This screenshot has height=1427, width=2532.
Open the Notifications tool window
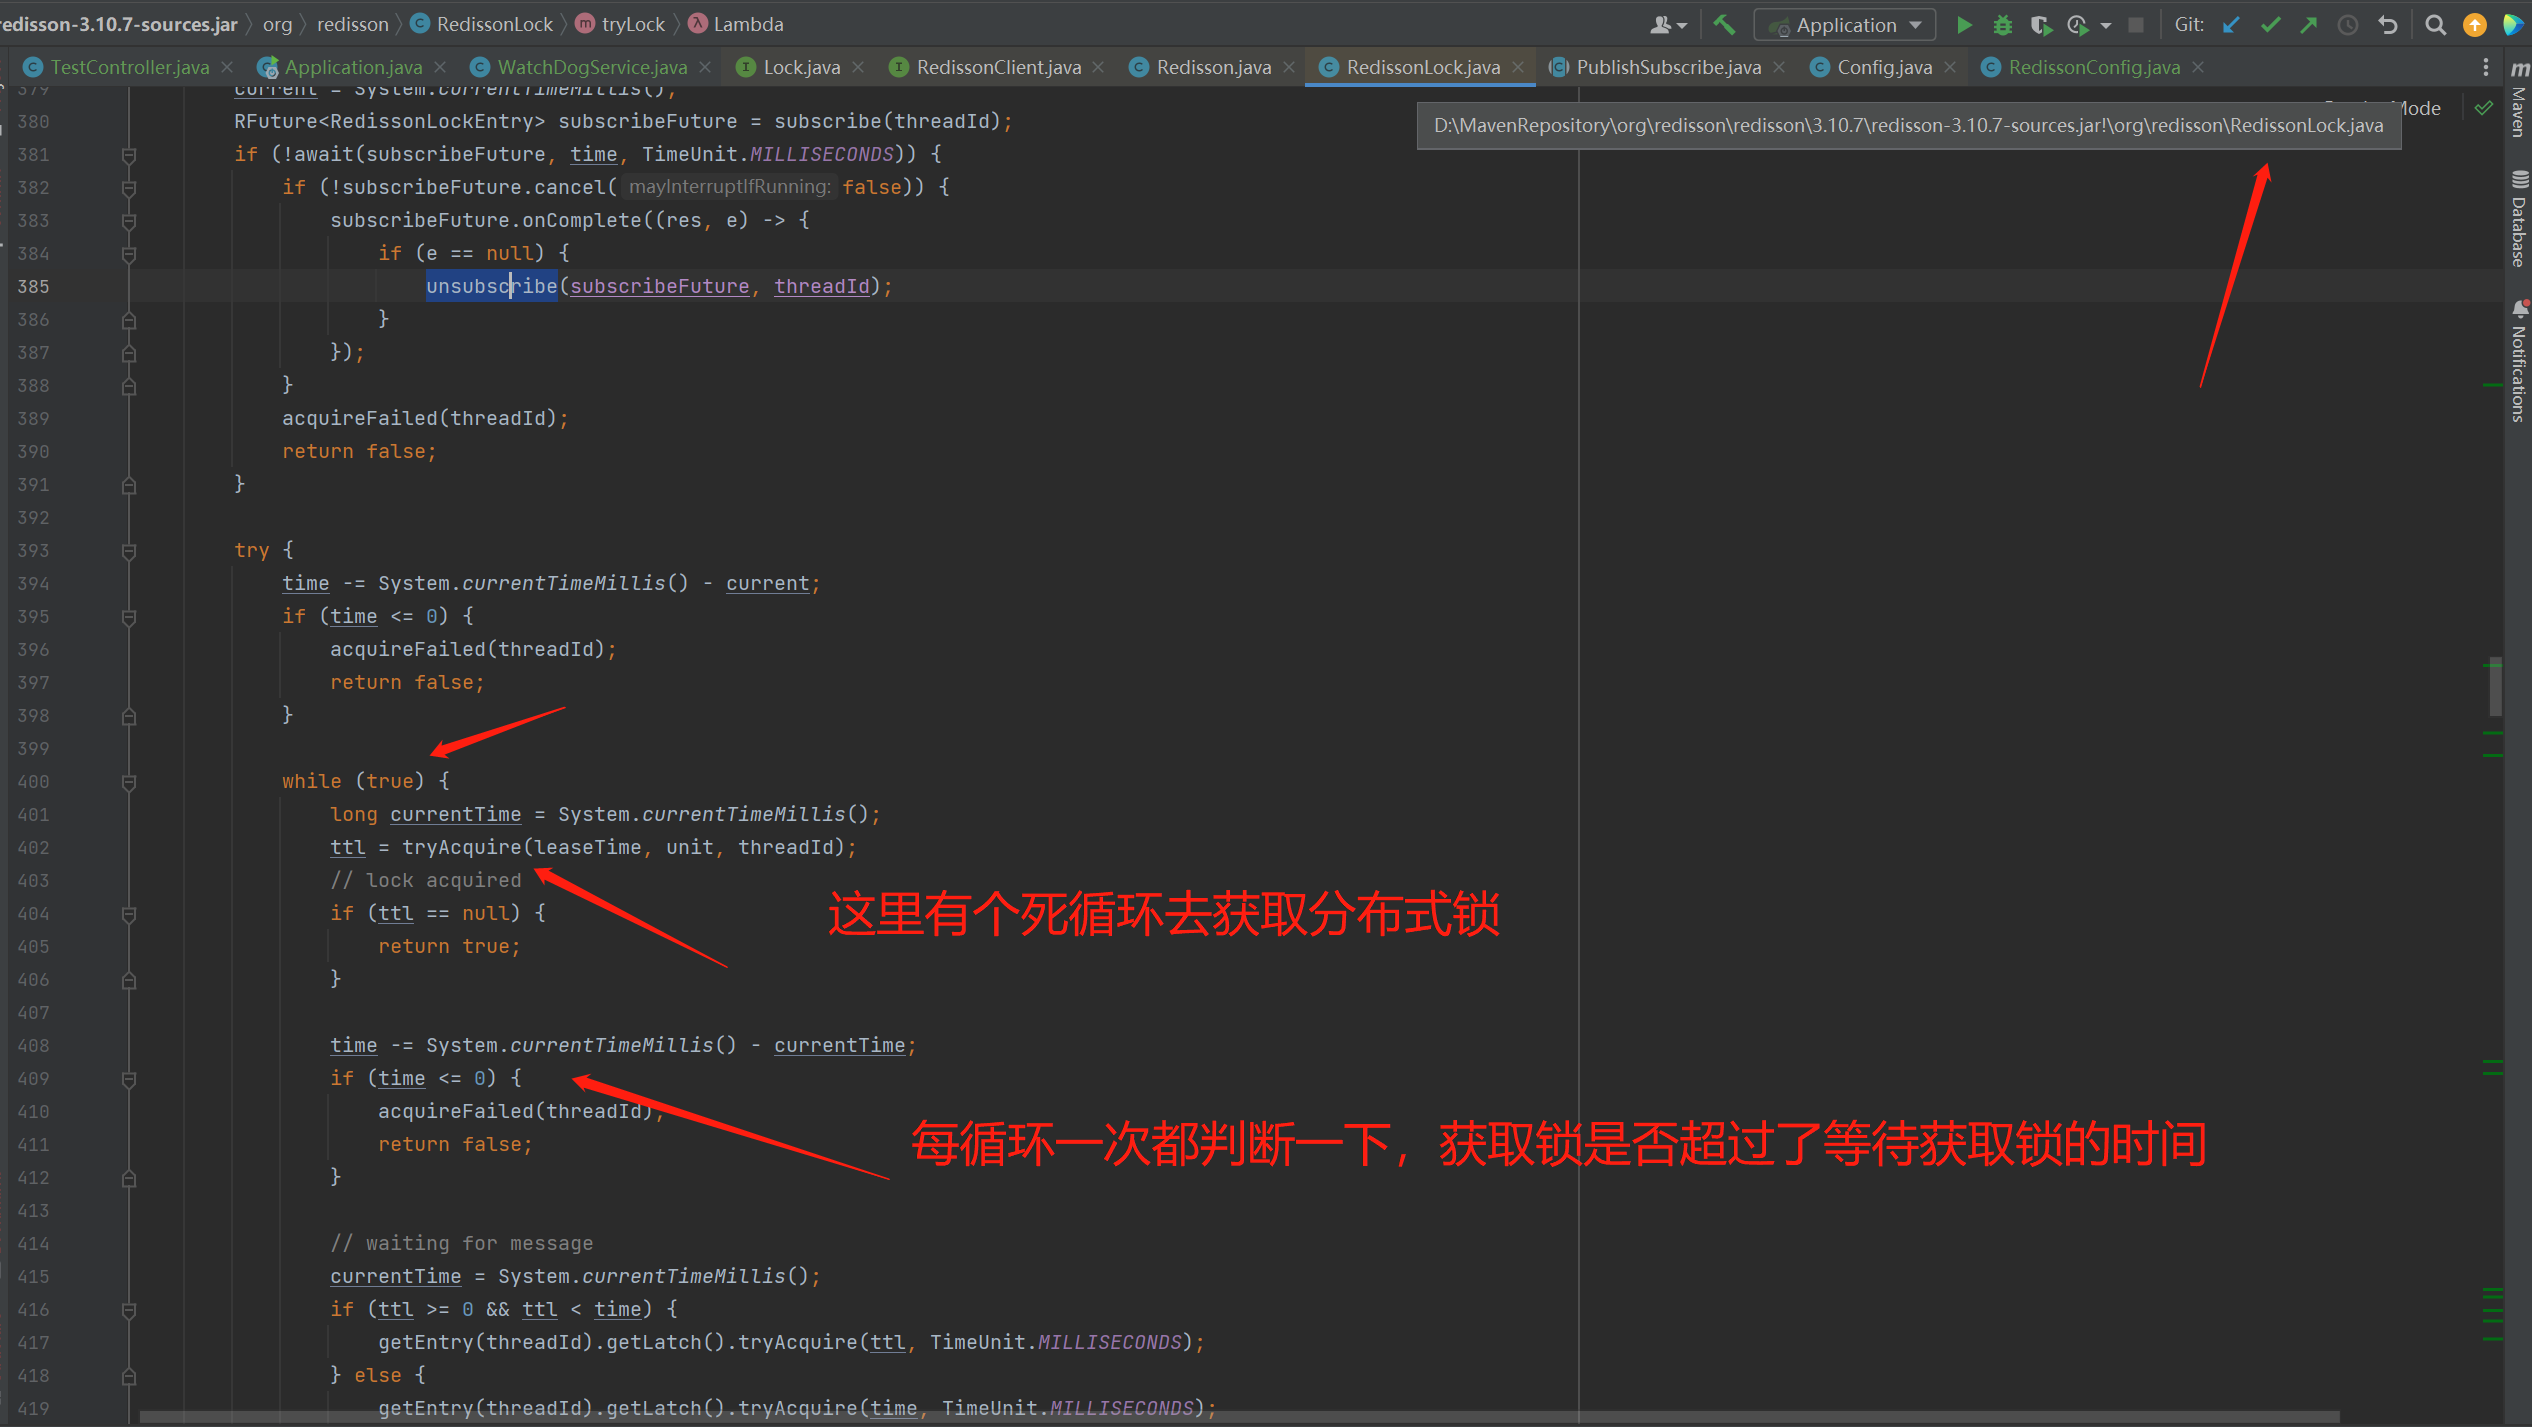[2518, 362]
